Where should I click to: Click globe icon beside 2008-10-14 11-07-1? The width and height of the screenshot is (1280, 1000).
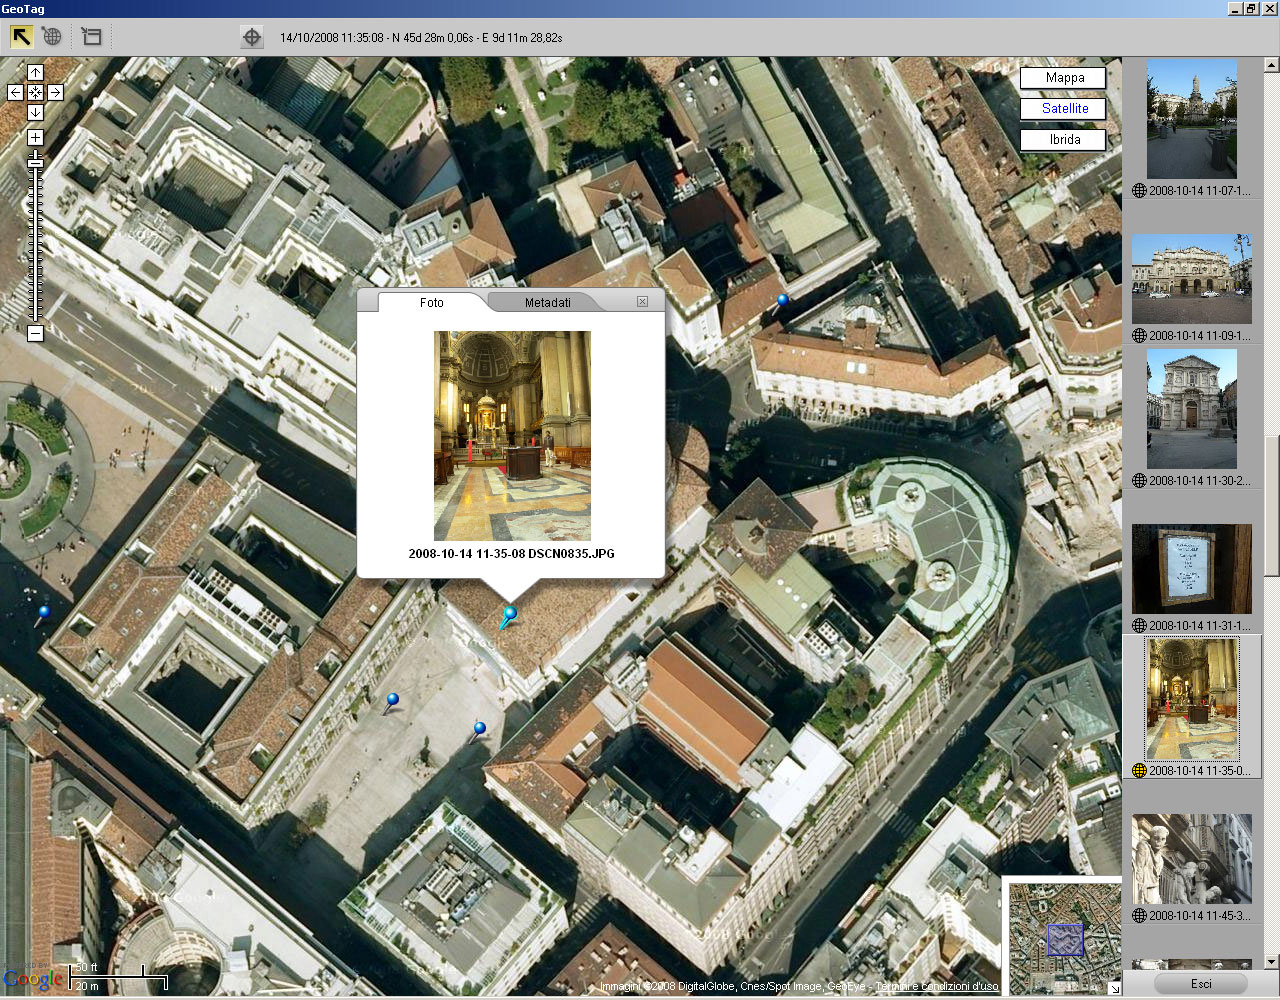pyautogui.click(x=1139, y=191)
